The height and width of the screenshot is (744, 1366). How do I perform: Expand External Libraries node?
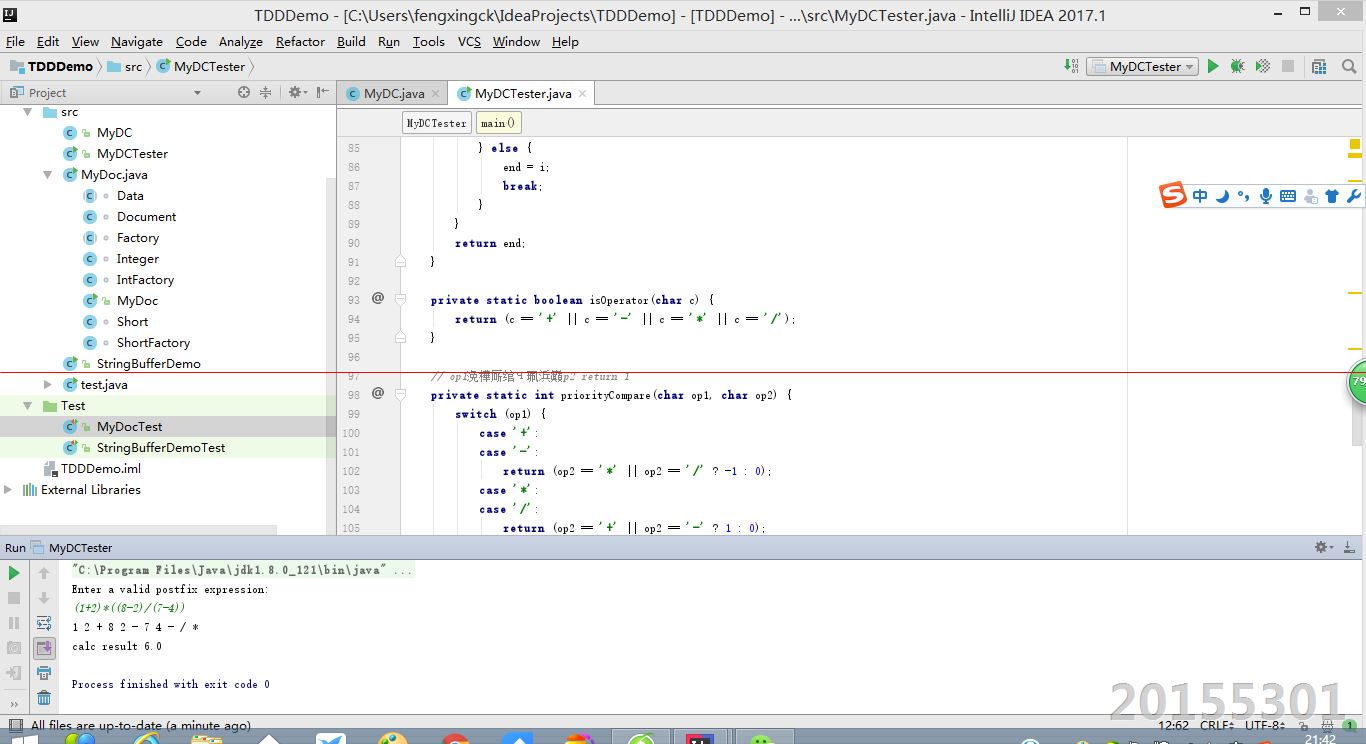(x=8, y=489)
